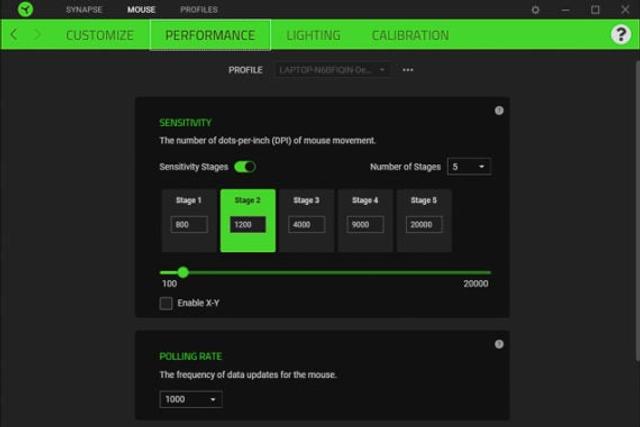Click the DPI slider handle
Screen dimensions: 640x427
point(183,272)
